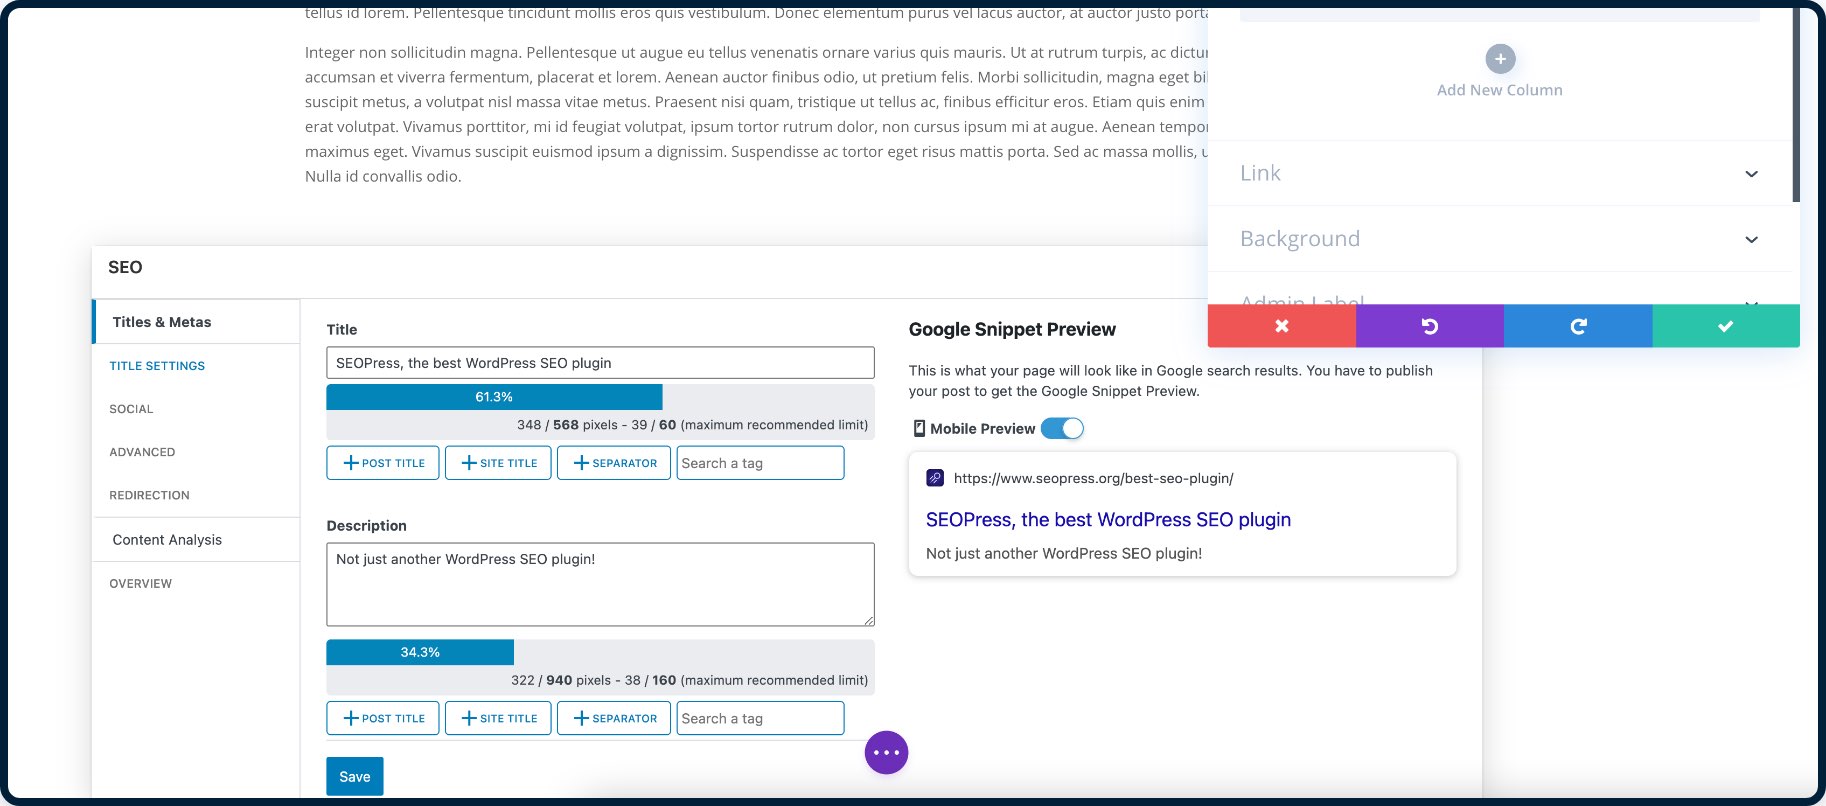Click the plus icon to add new column
Screen dimensions: 1826x806
1500,59
